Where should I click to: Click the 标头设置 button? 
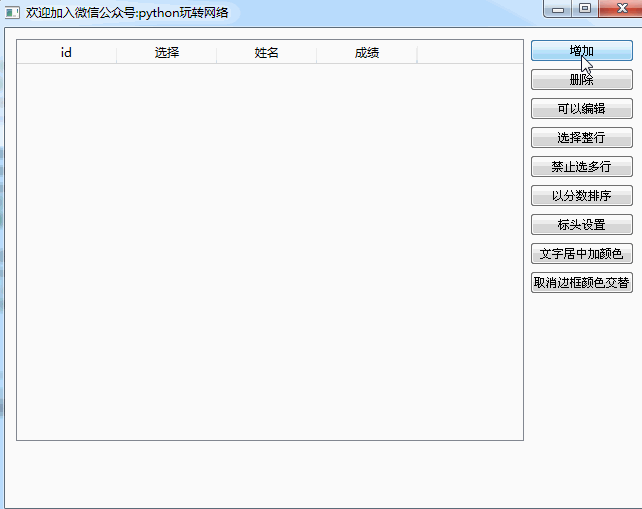581,225
